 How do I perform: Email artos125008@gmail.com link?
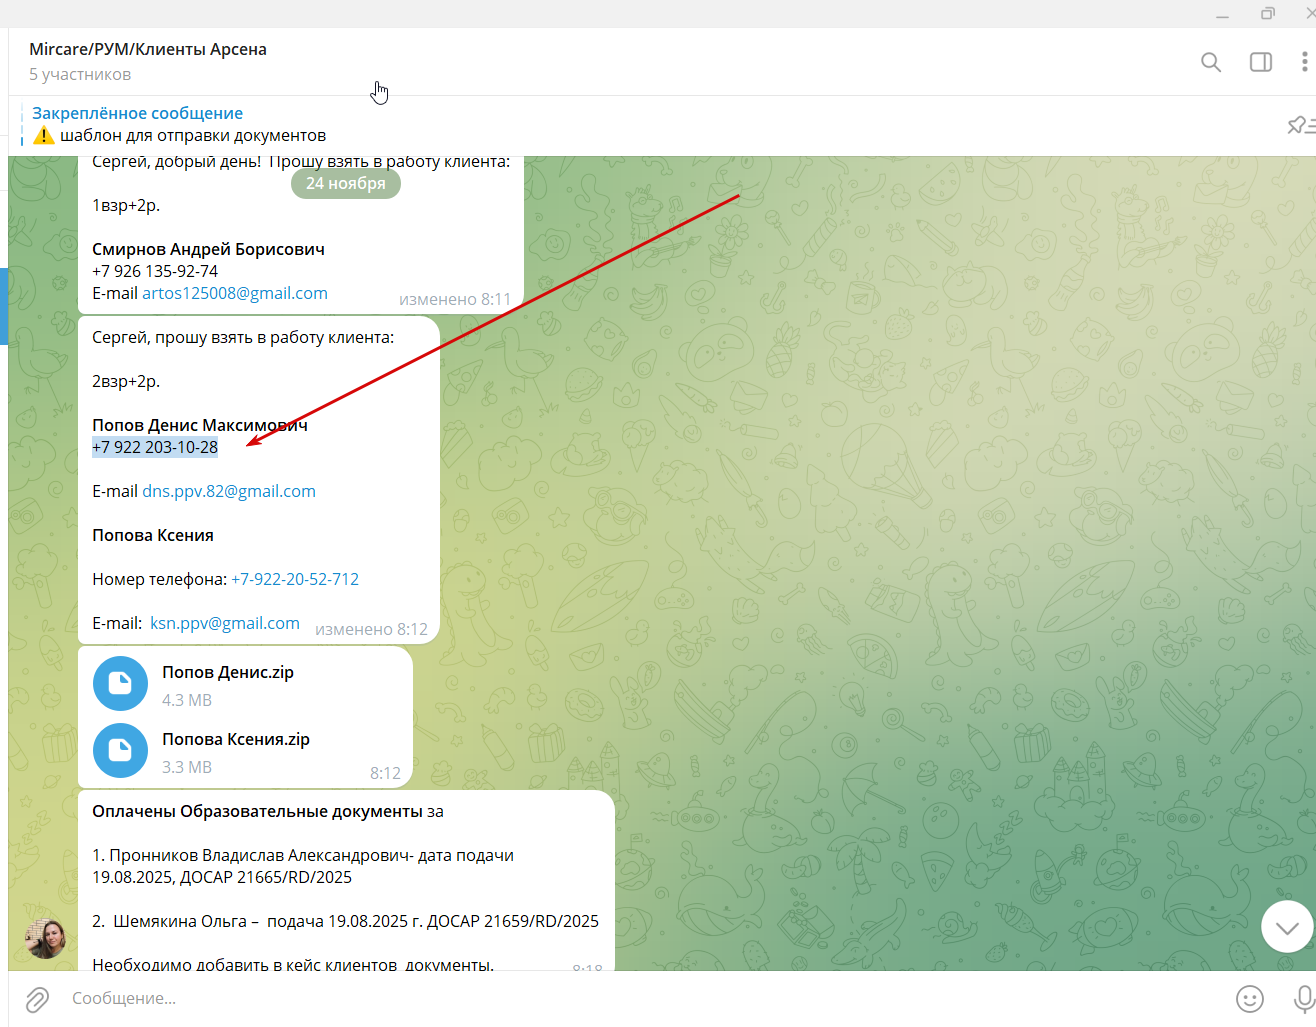(235, 294)
